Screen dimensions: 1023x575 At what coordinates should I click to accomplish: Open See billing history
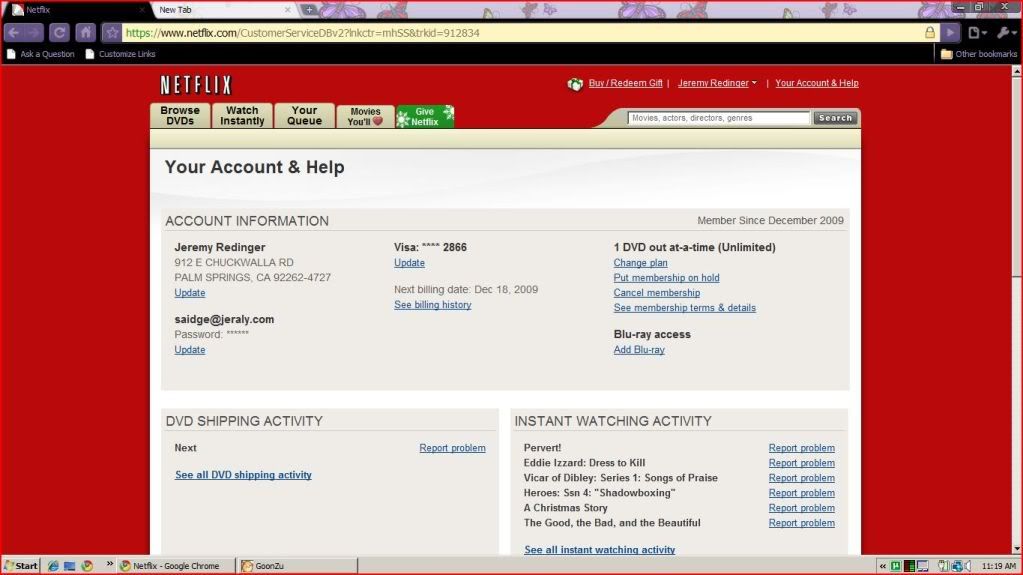click(433, 304)
